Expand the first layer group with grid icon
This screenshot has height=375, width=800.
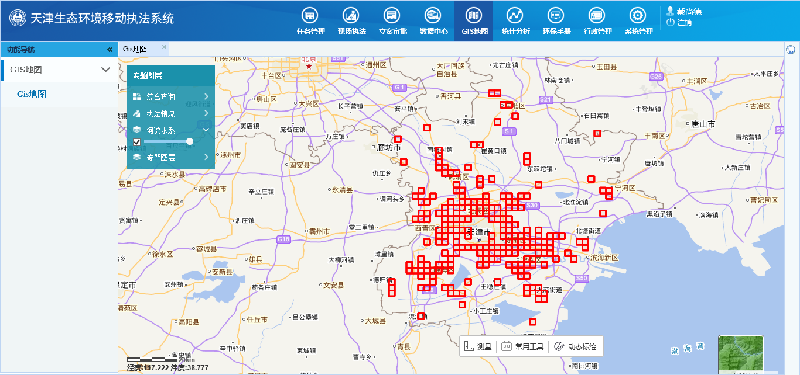(170, 96)
